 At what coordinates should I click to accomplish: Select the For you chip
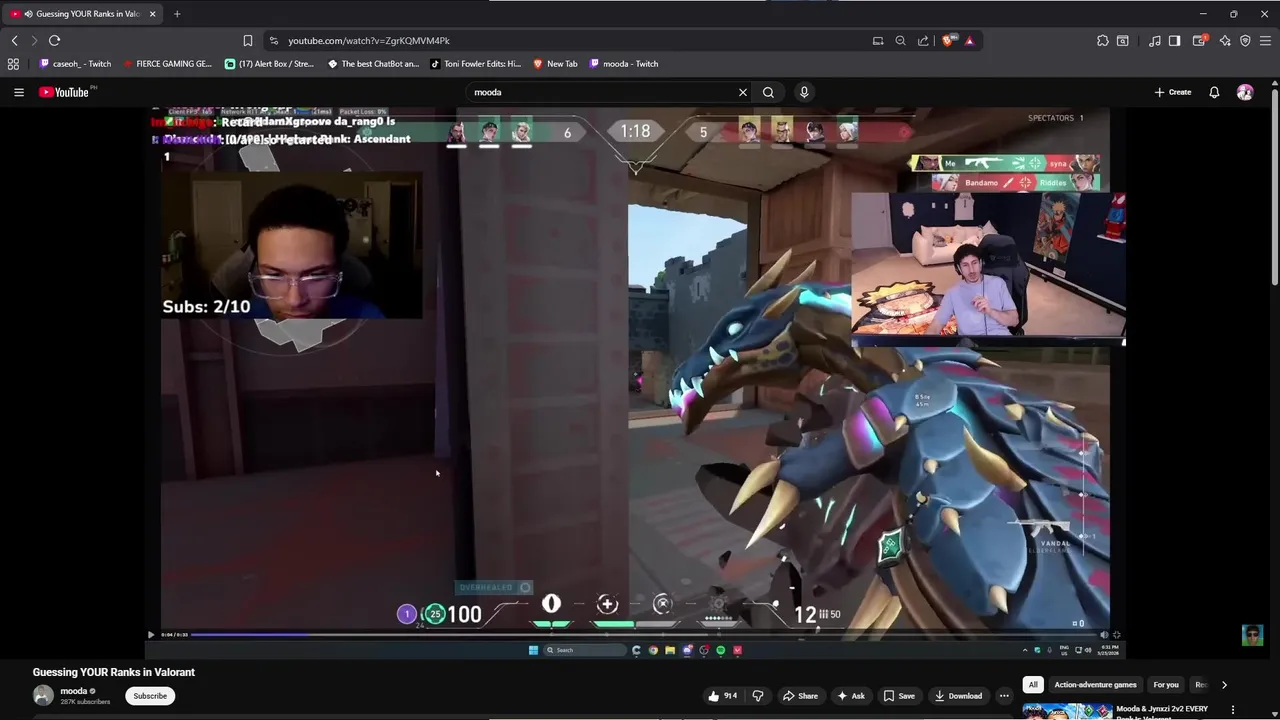point(1166,685)
